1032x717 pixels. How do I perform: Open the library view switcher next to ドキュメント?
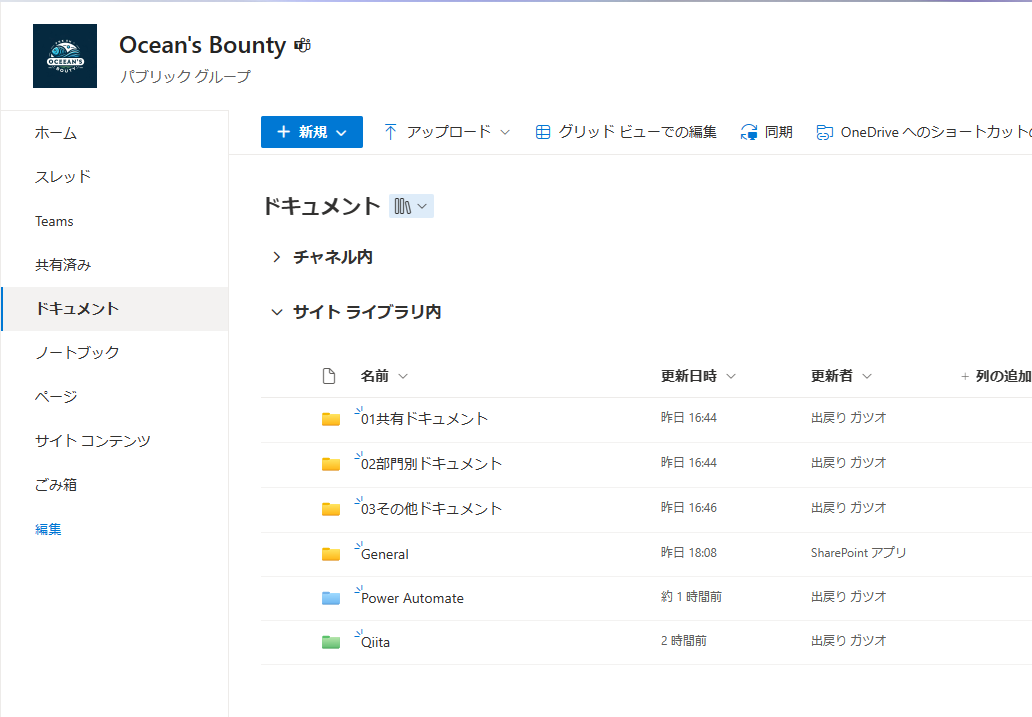411,206
